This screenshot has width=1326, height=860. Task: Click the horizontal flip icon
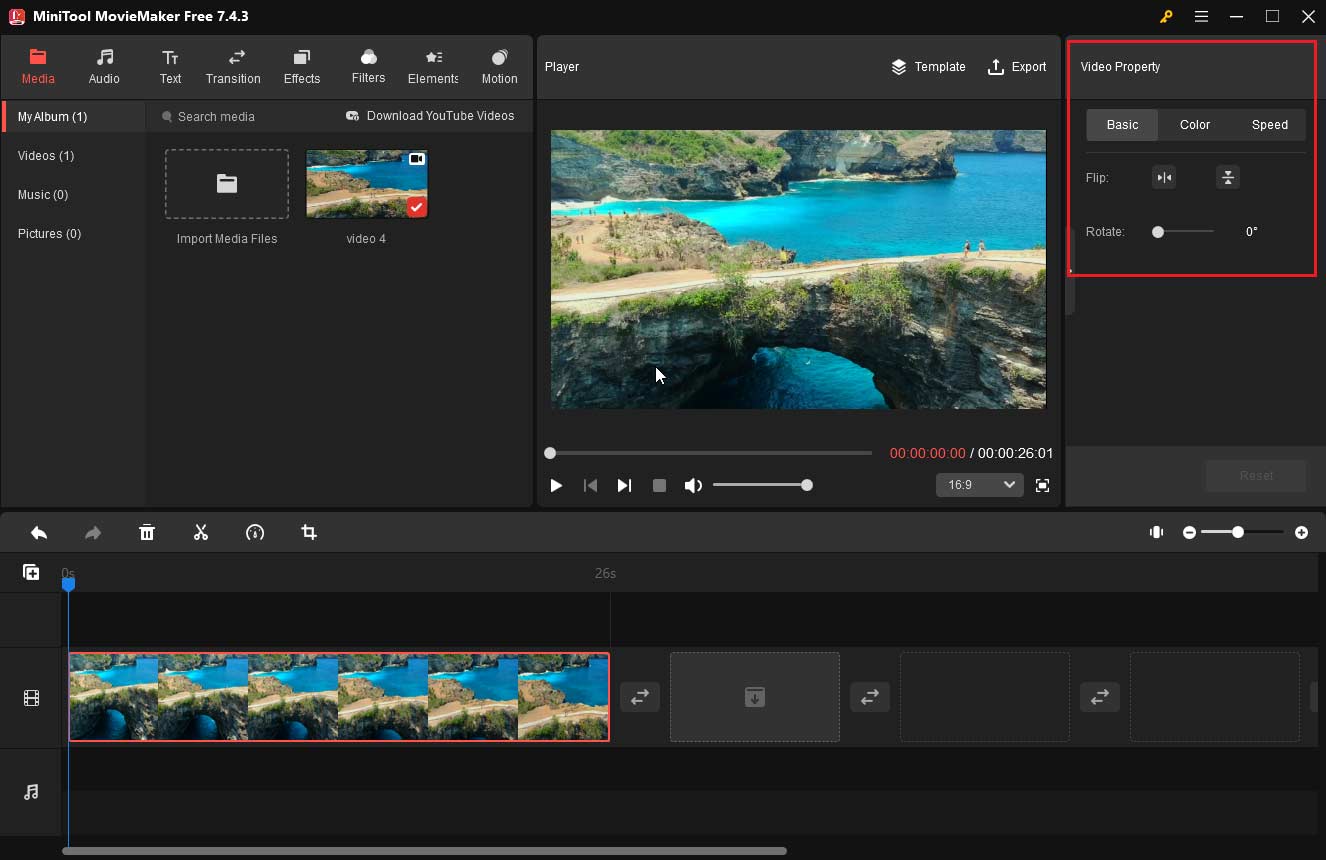1164,178
